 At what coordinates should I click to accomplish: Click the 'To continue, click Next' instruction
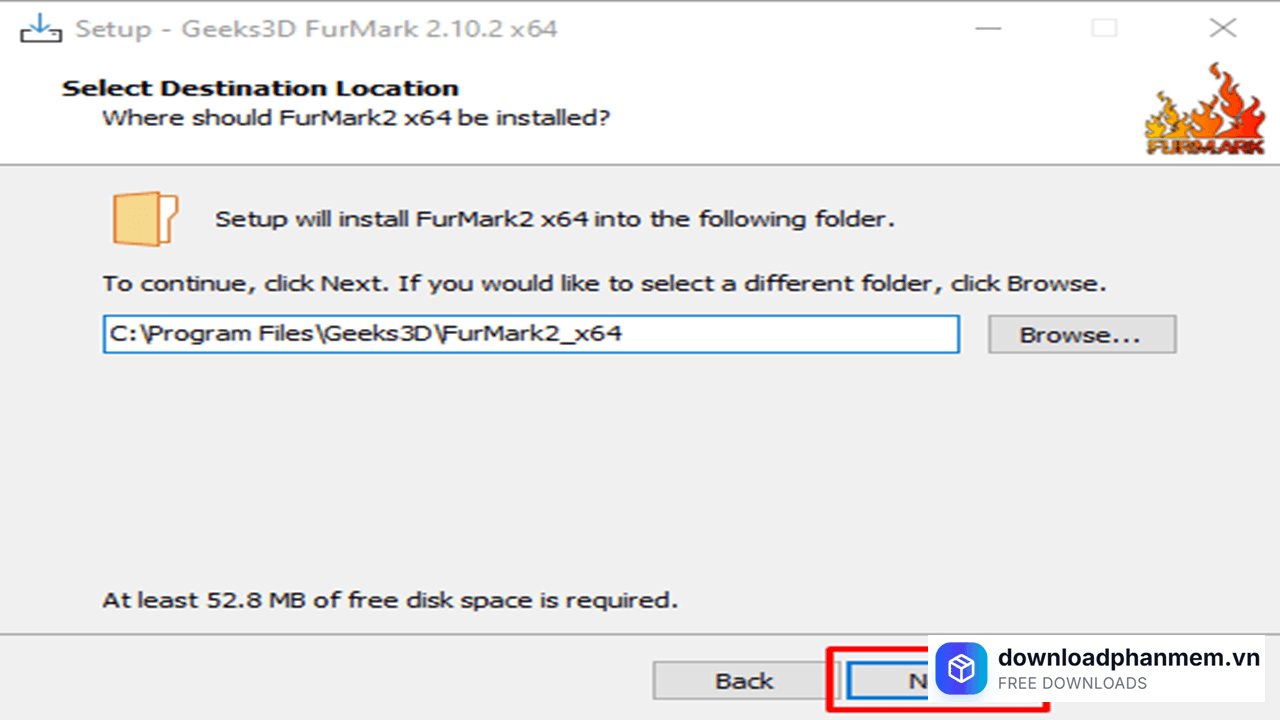pyautogui.click(x=604, y=284)
